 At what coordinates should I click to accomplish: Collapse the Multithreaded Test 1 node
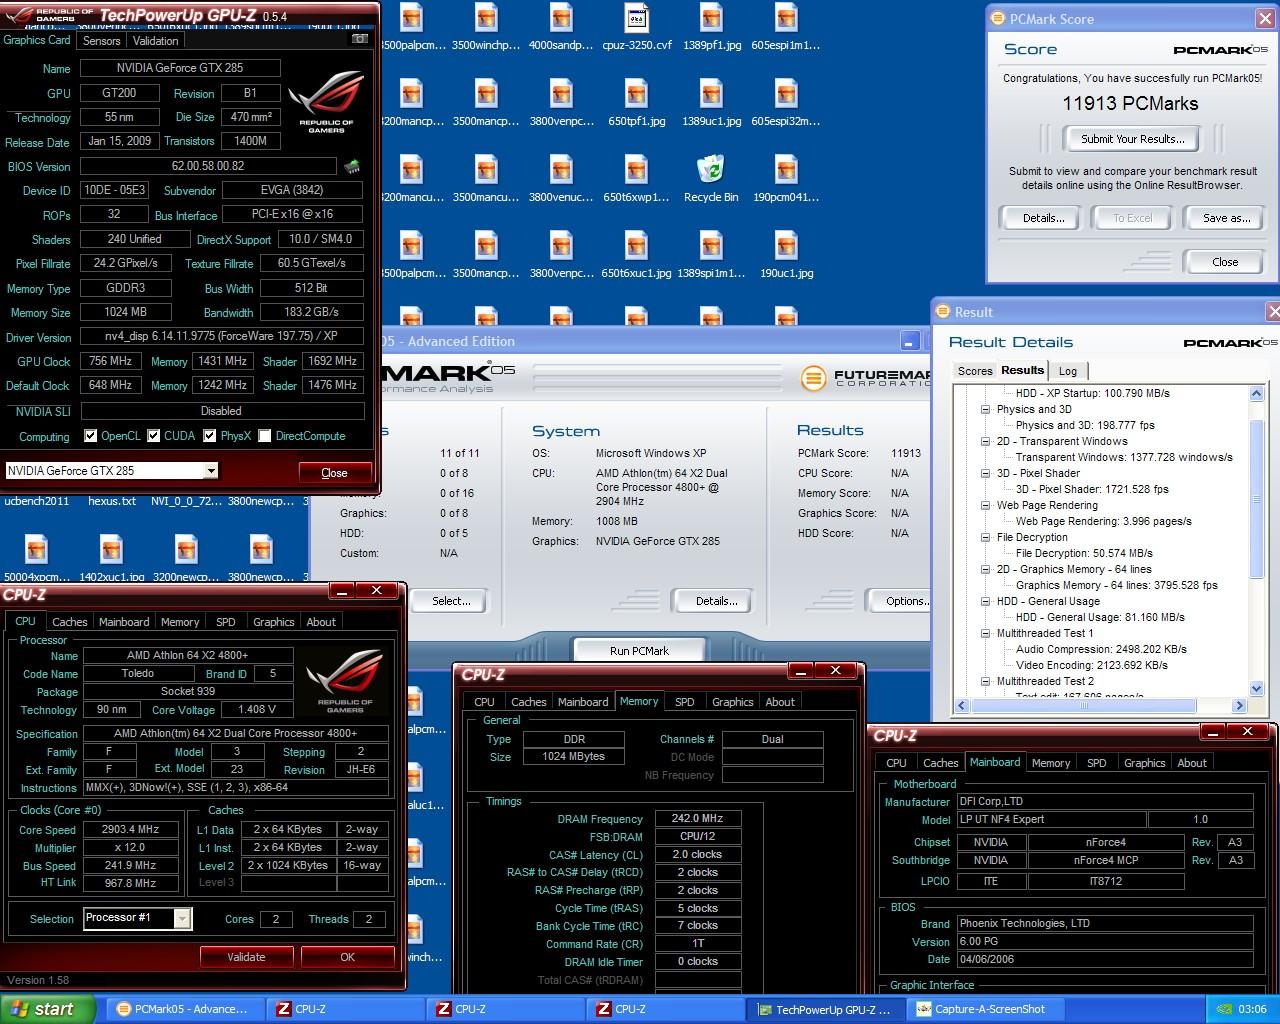(x=985, y=633)
